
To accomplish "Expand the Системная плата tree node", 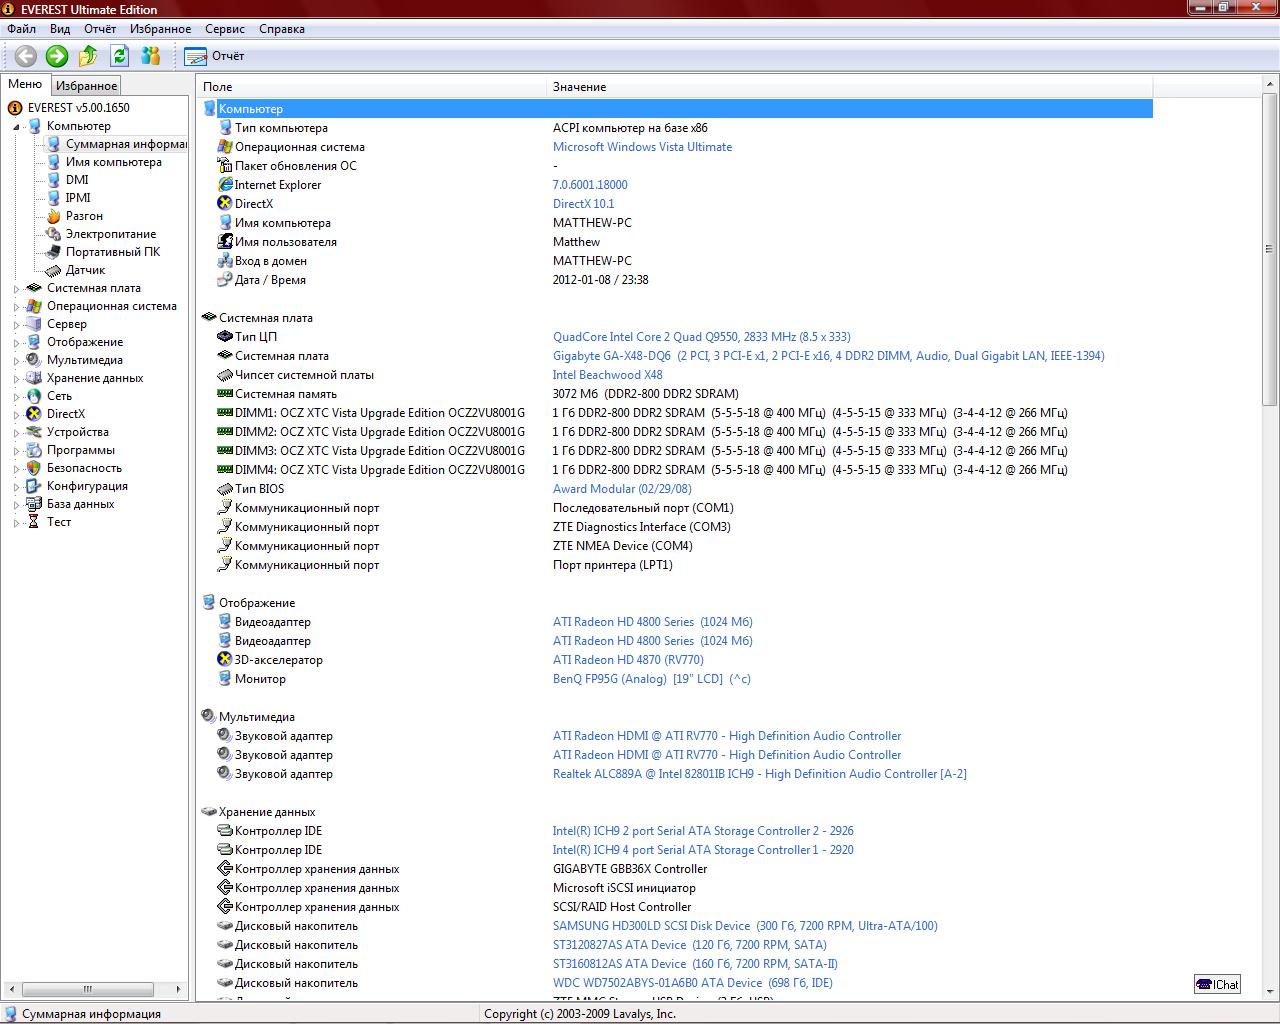I will (16, 288).
